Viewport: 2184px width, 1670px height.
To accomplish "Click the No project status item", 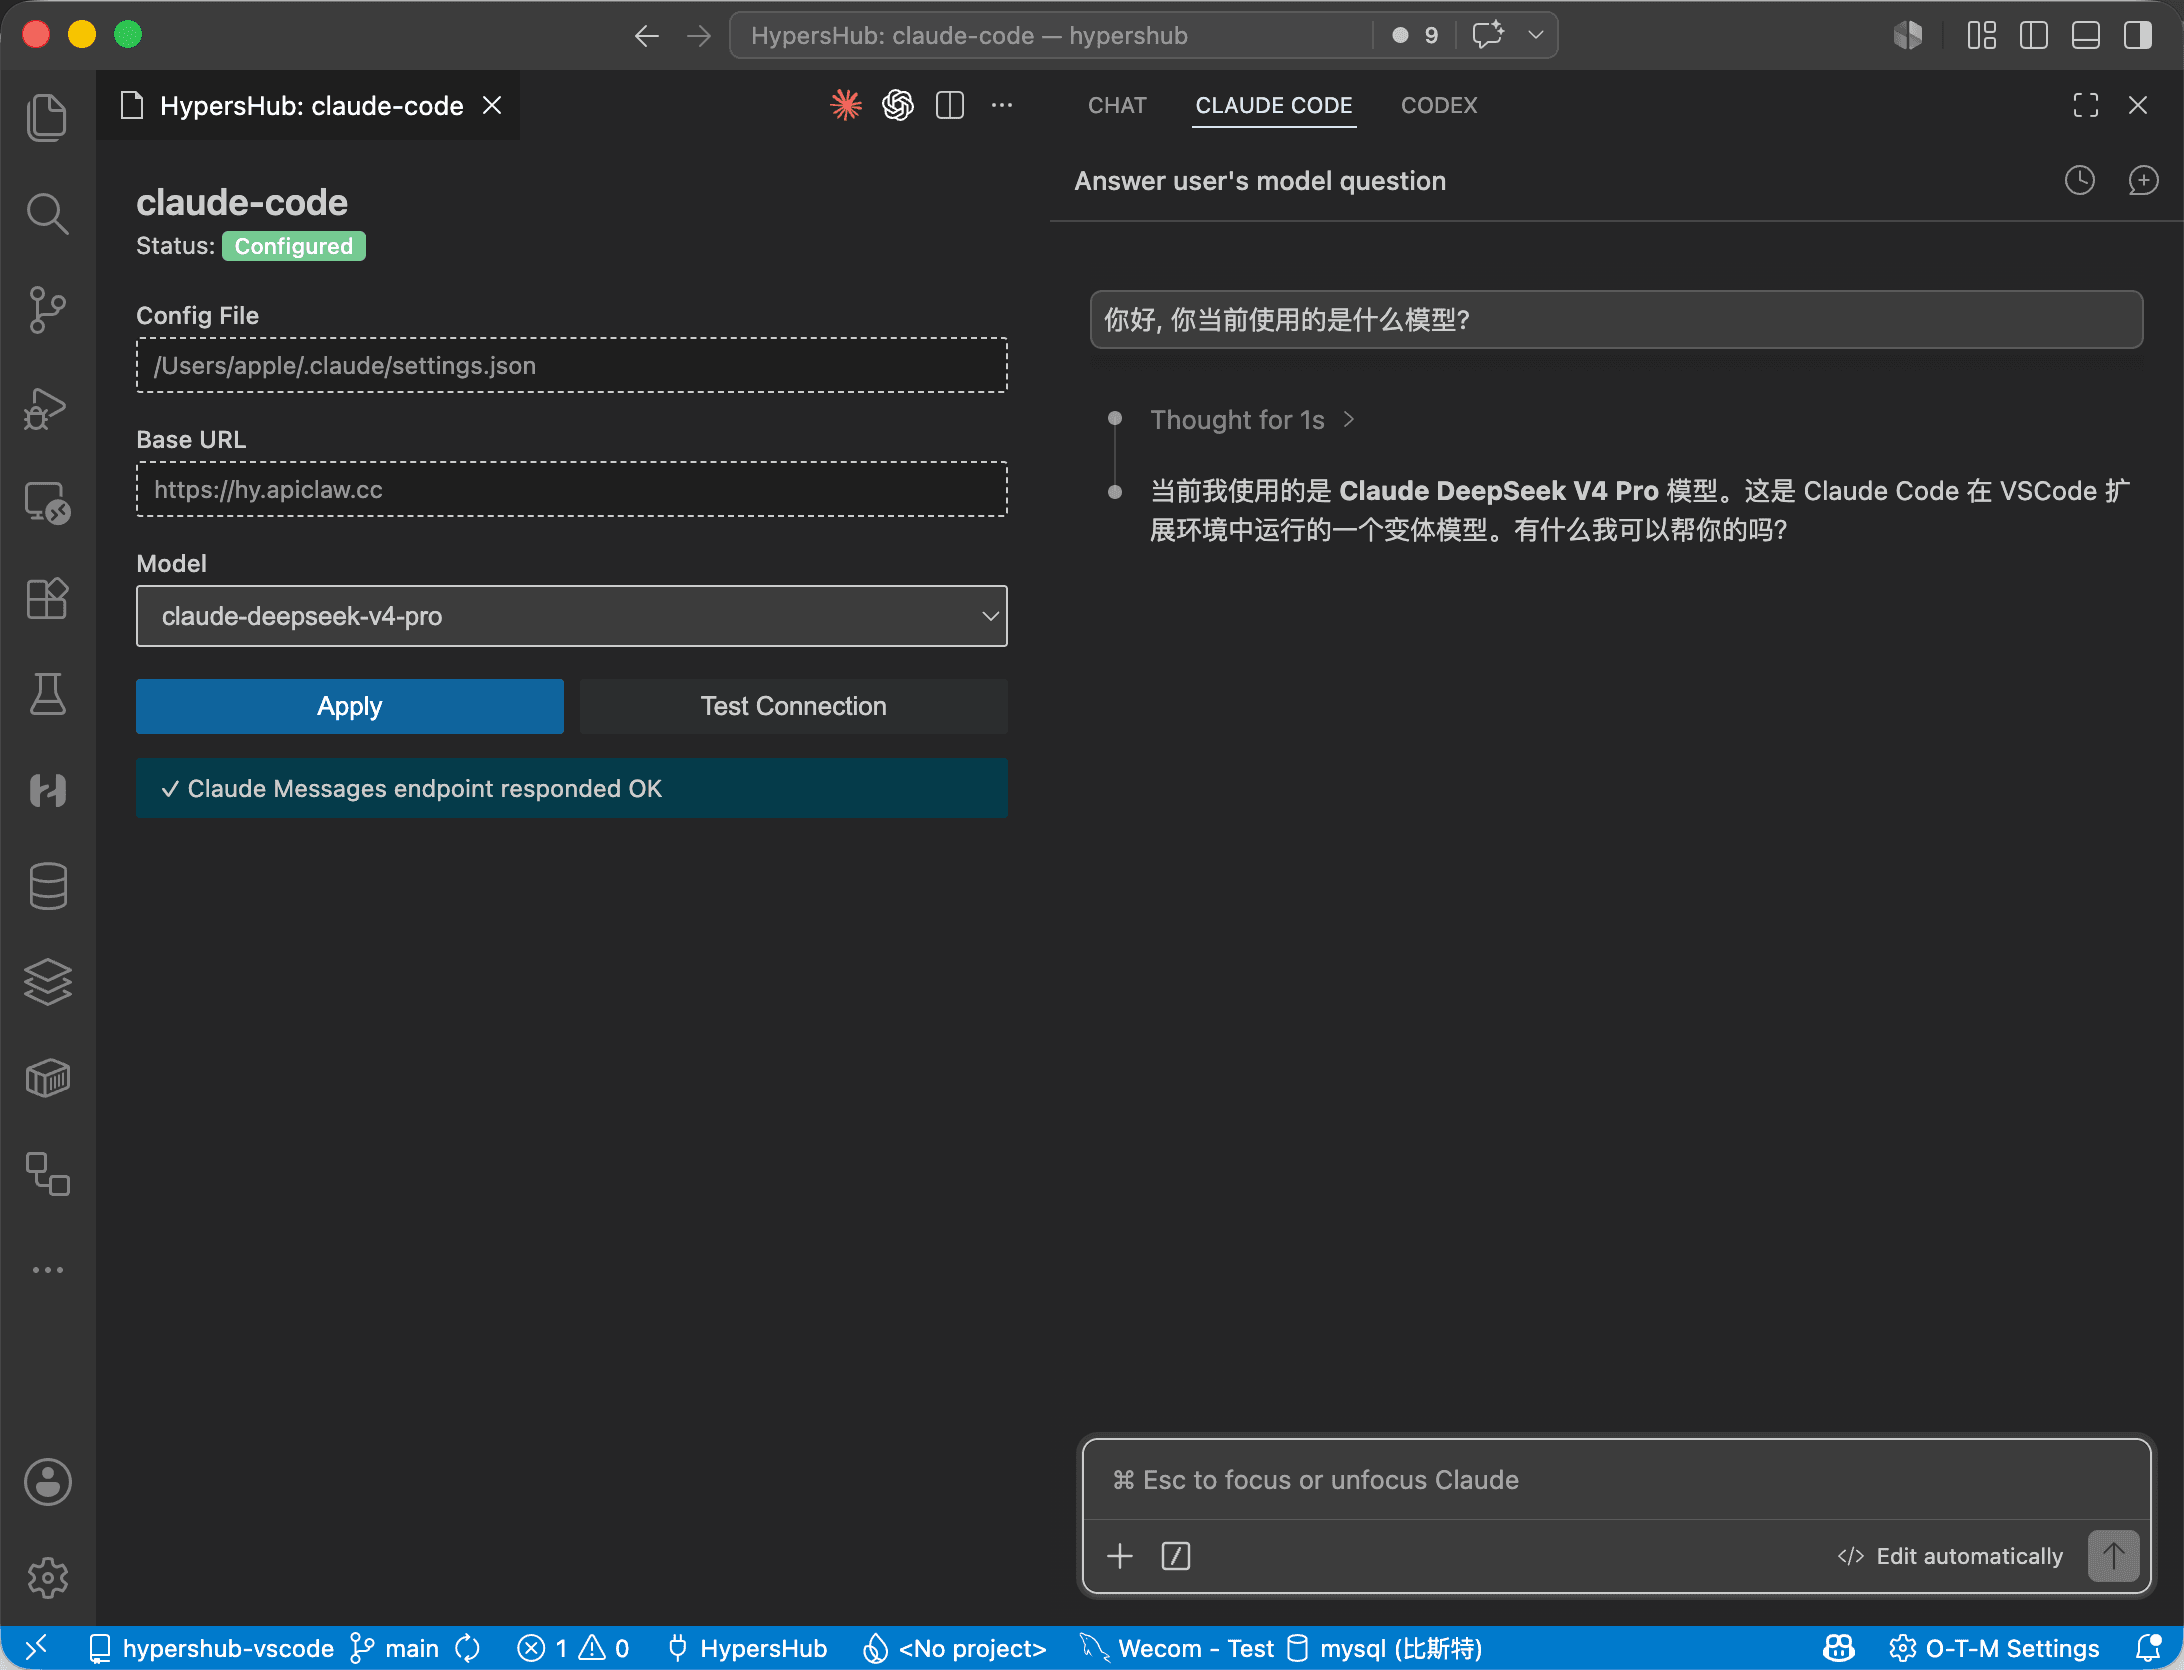I will tap(955, 1648).
